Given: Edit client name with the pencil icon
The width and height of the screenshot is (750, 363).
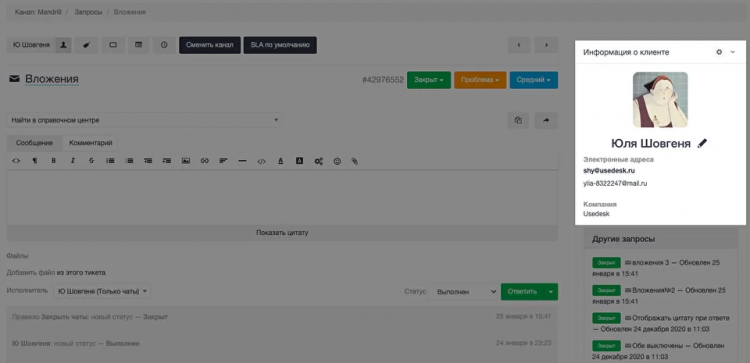Looking at the screenshot, I should [702, 143].
